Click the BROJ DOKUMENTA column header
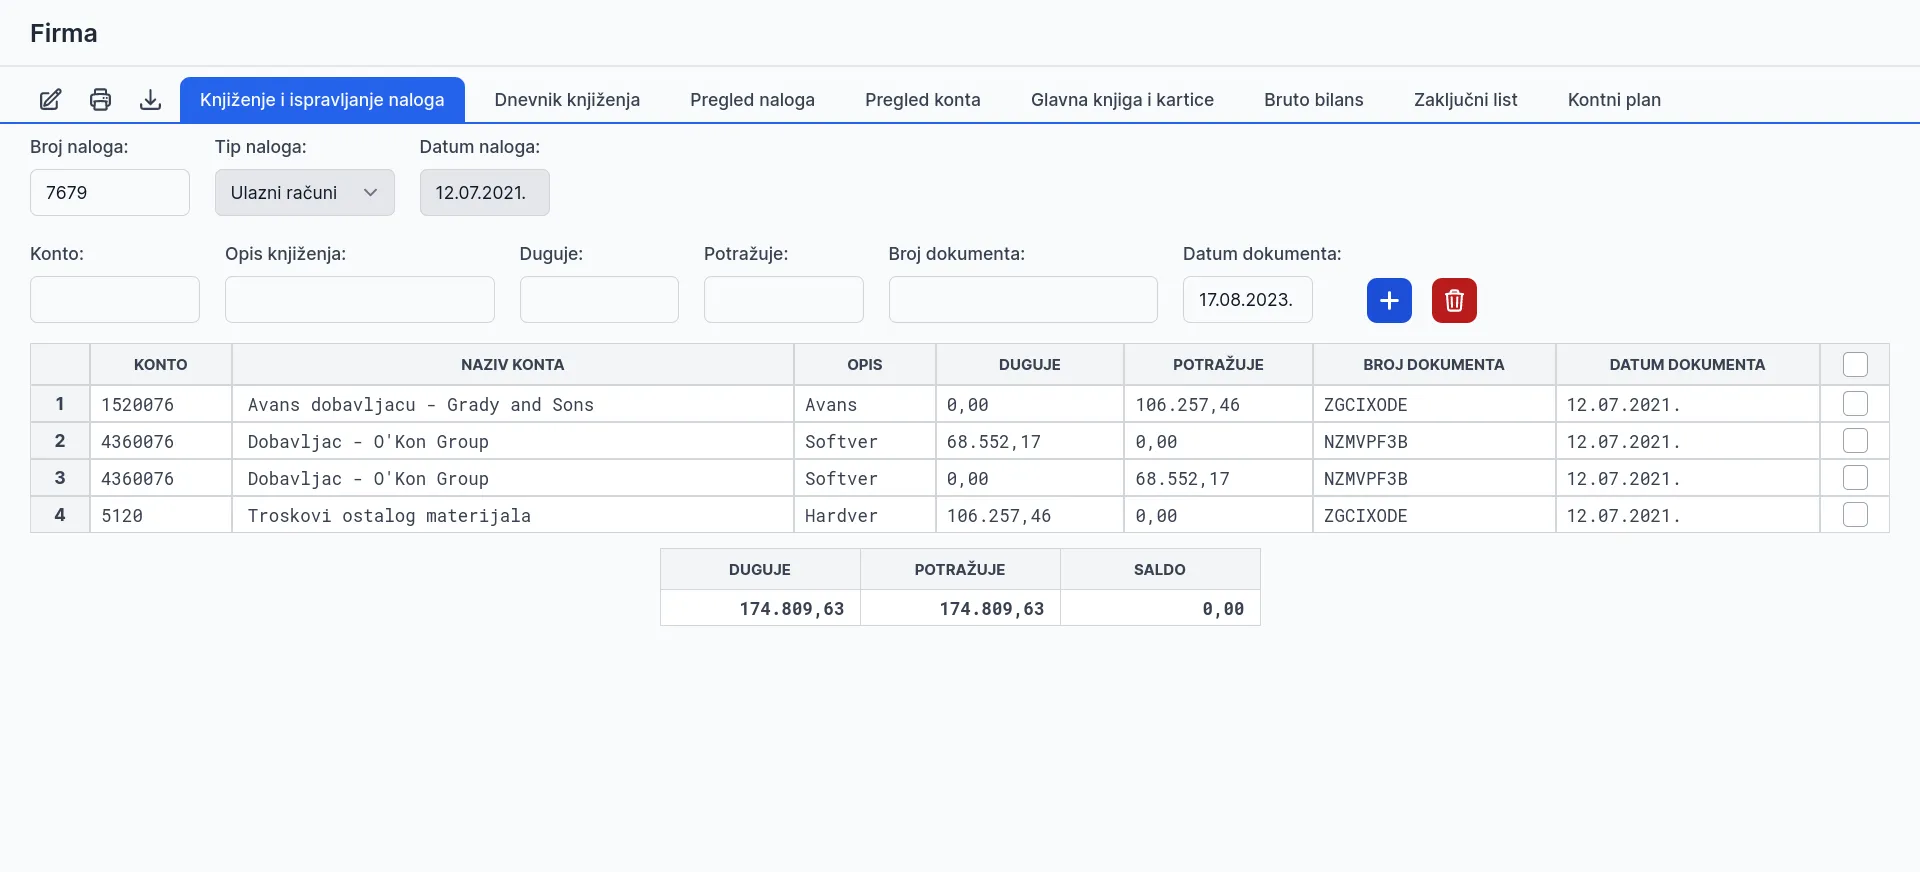The height and width of the screenshot is (872, 1920). pos(1434,365)
